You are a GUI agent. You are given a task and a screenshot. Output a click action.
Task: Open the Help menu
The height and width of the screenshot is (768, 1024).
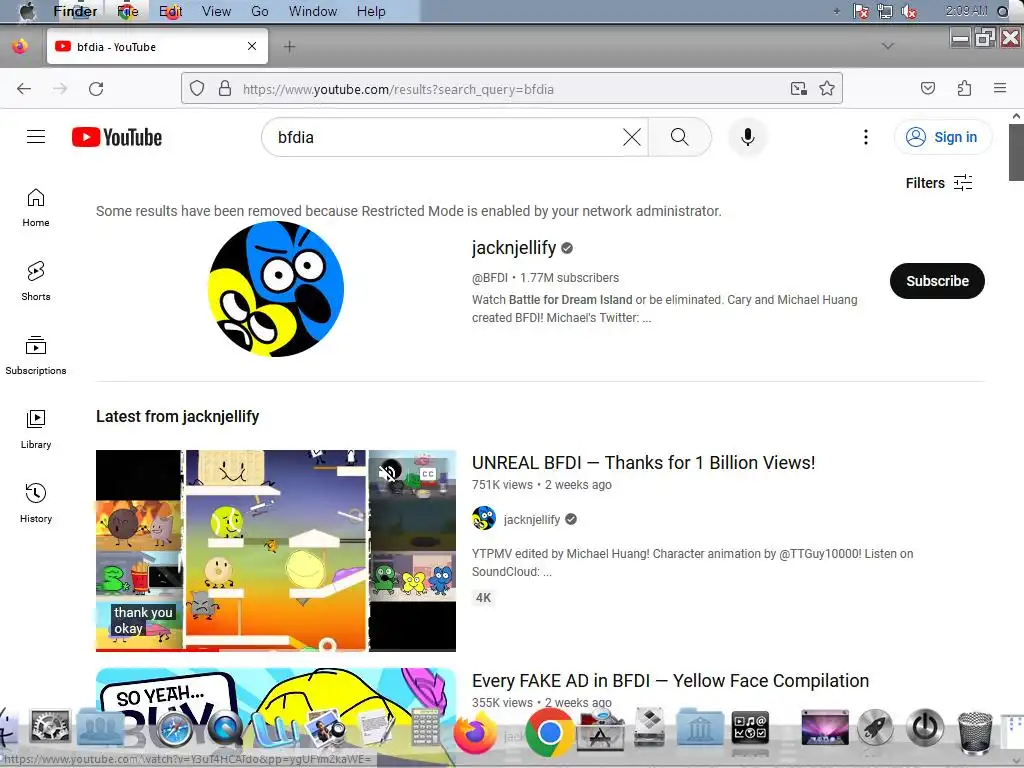[371, 11]
